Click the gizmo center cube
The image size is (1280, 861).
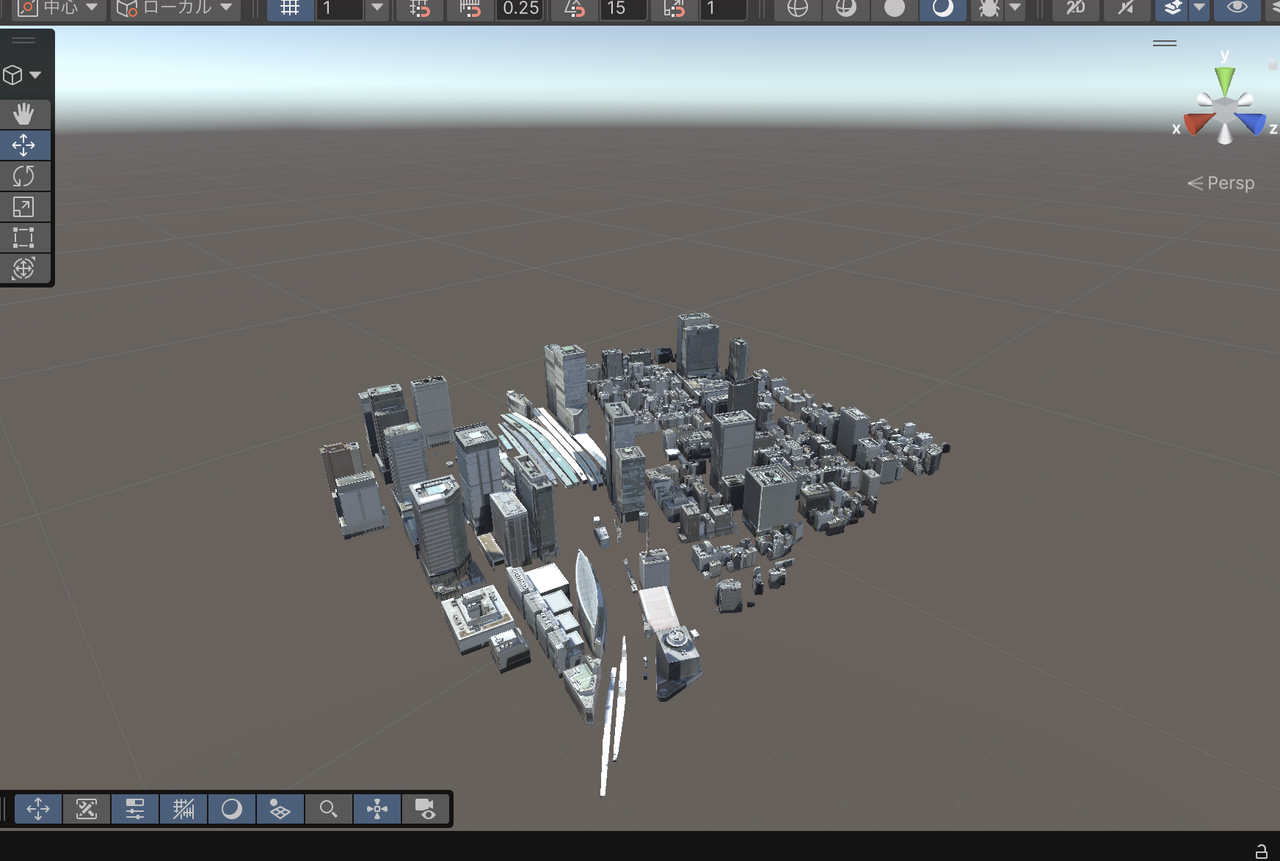(x=1225, y=108)
